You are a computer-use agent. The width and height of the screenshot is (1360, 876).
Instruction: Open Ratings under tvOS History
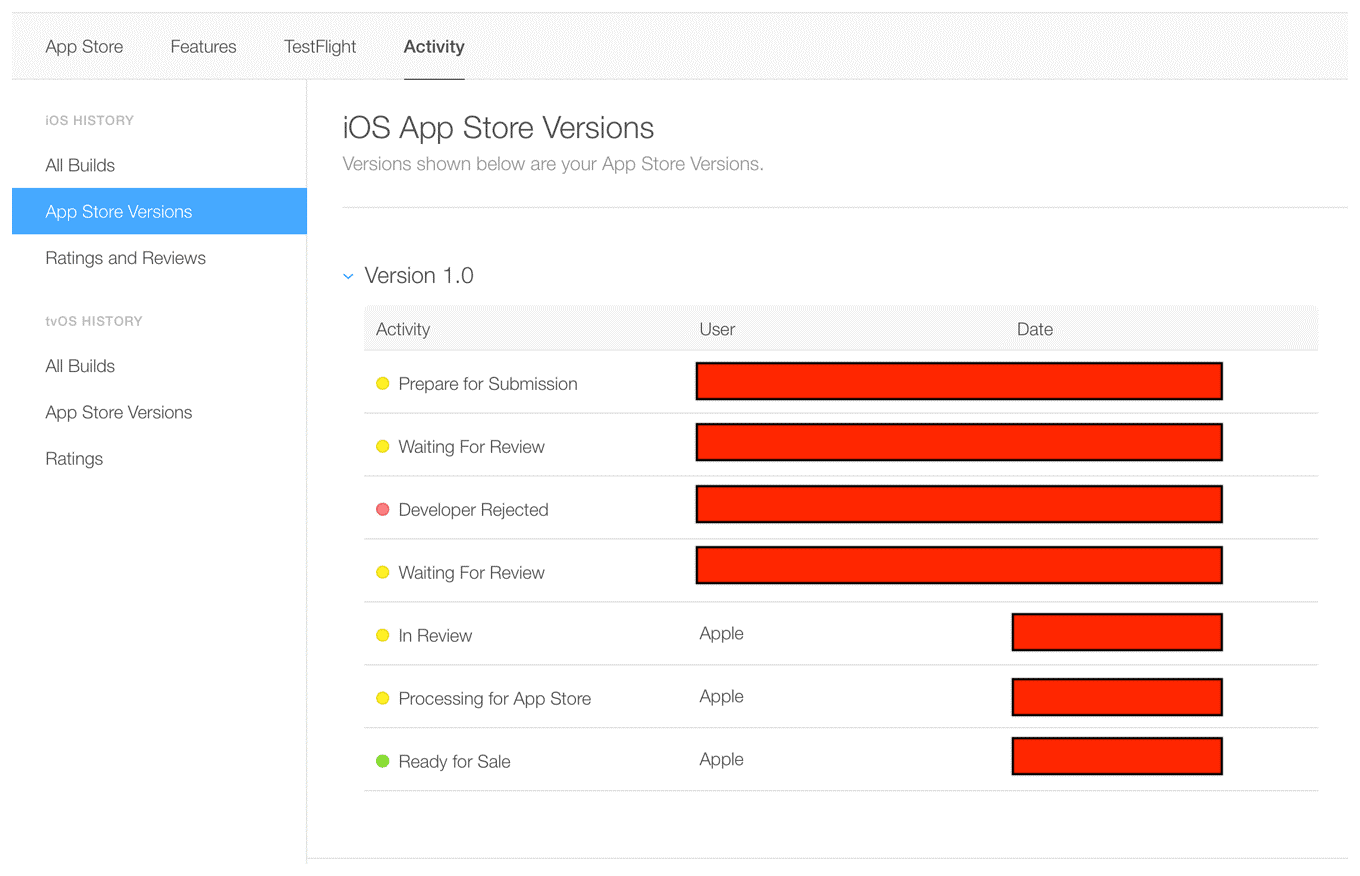(74, 458)
